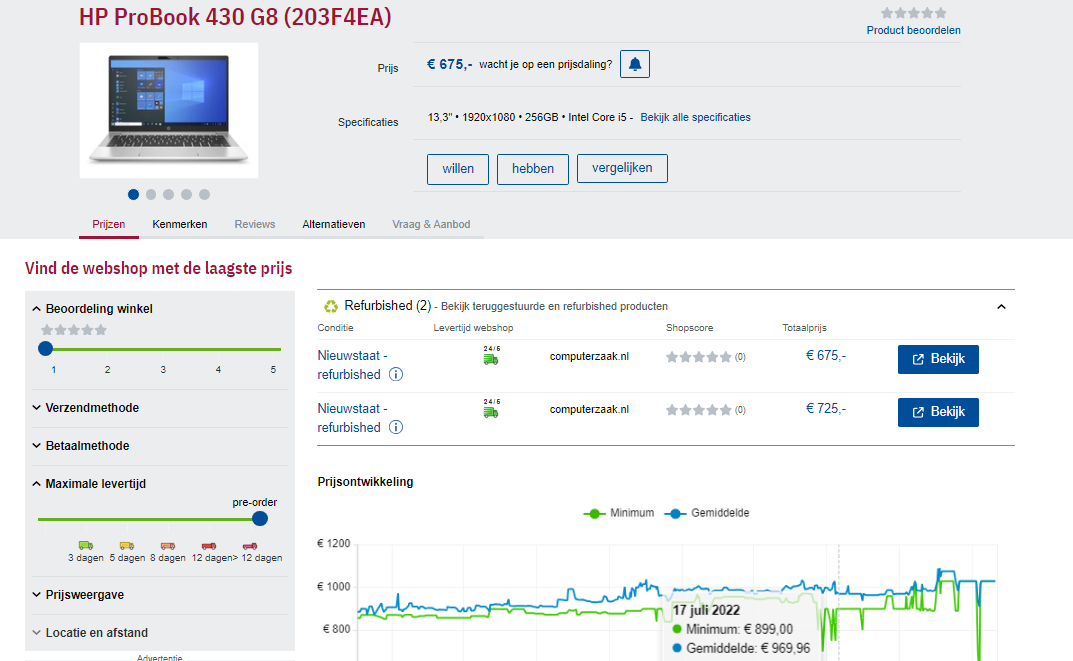Click the pre-order label above delivery slider
Screen dimensions: 1073x661
tap(255, 502)
